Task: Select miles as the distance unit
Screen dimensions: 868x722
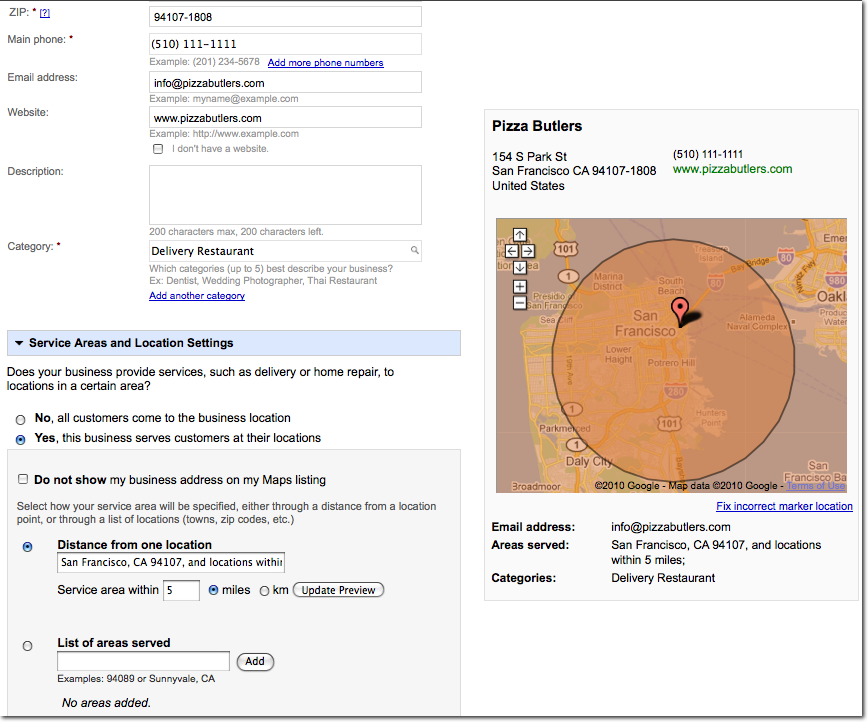Action: (213, 590)
